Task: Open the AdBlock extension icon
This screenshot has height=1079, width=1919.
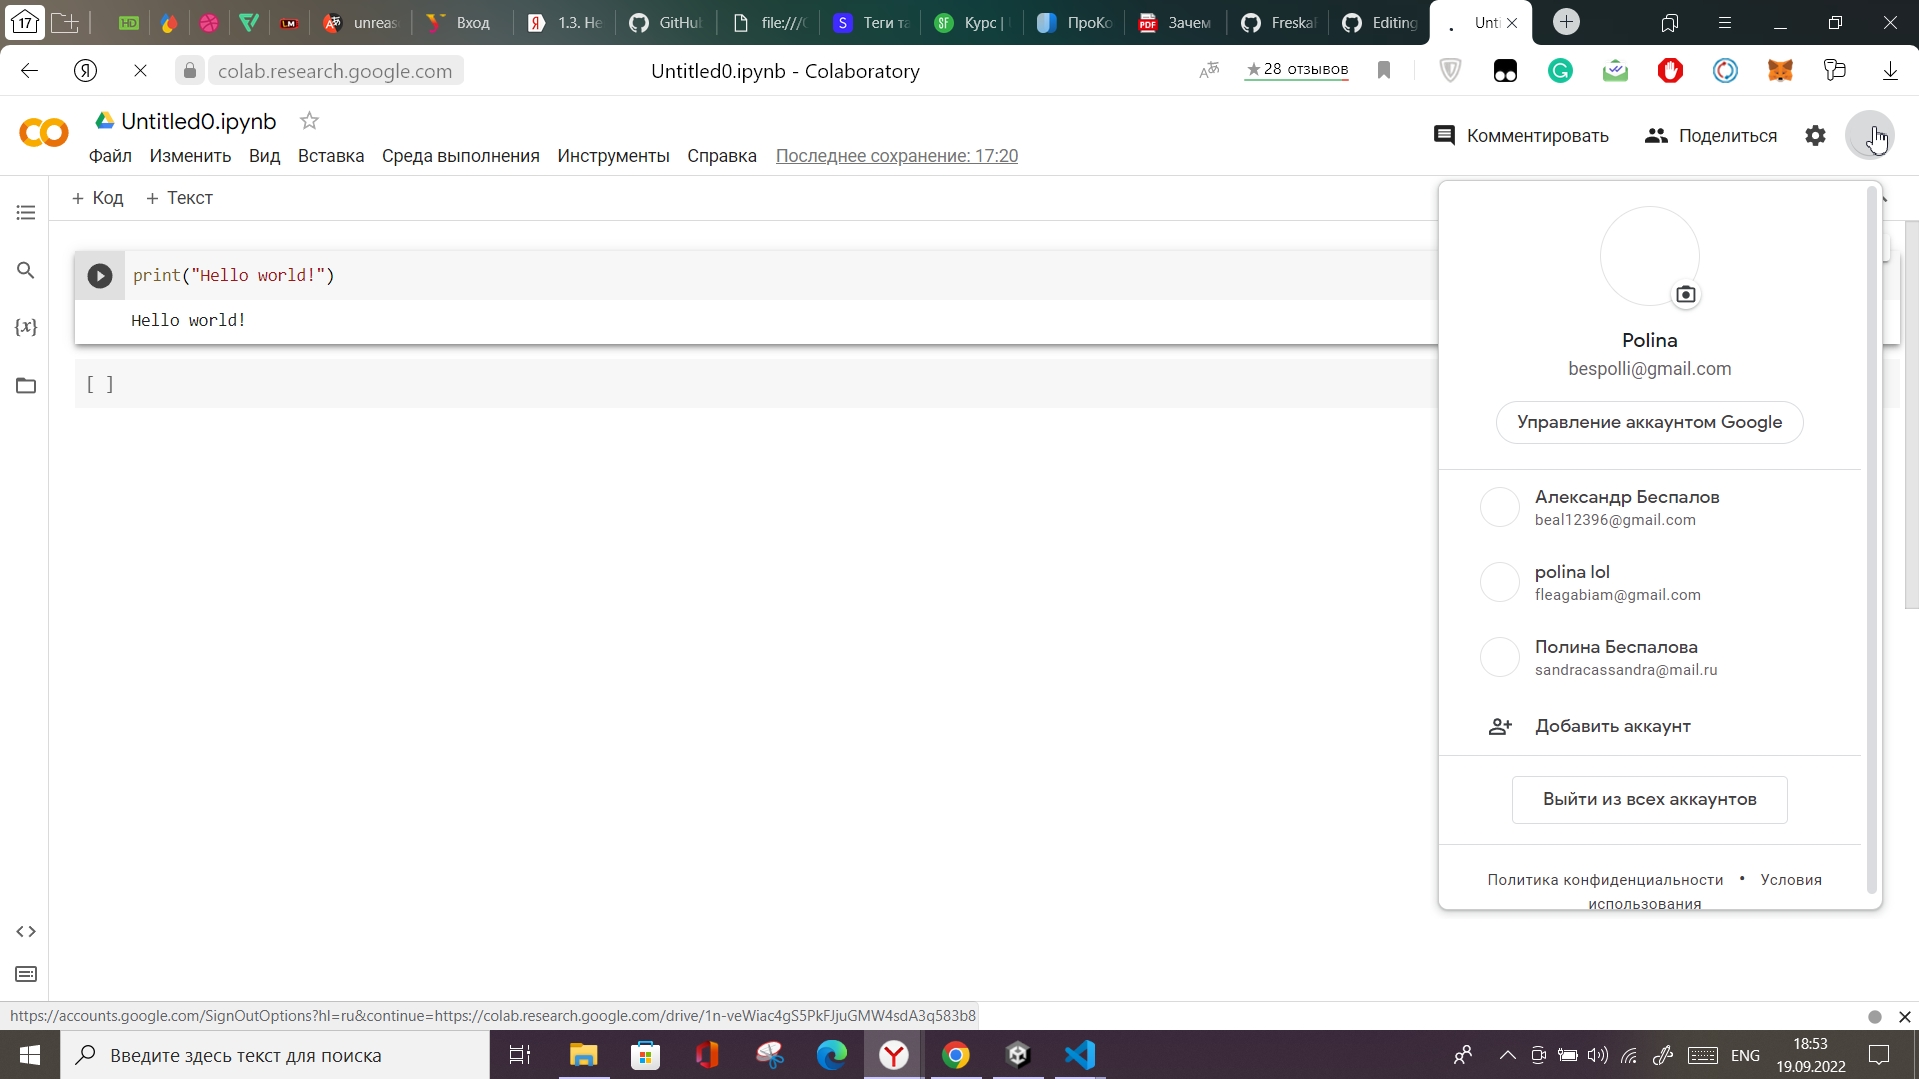Action: [1670, 70]
